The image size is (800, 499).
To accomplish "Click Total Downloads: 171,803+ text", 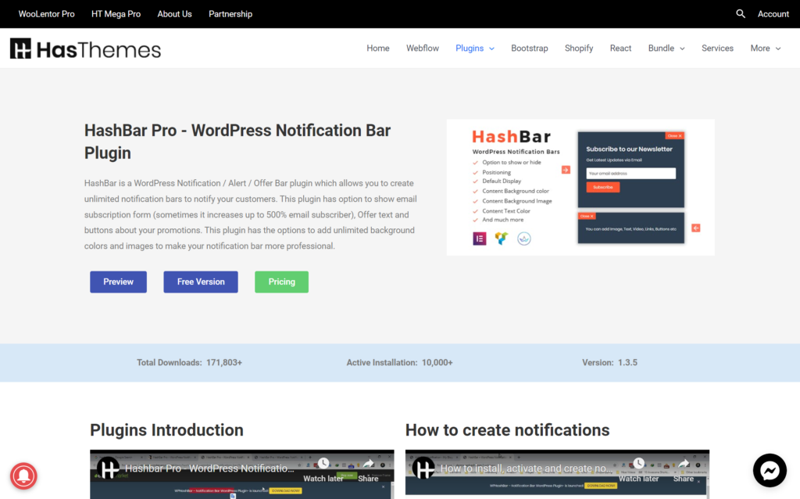I will click(189, 362).
